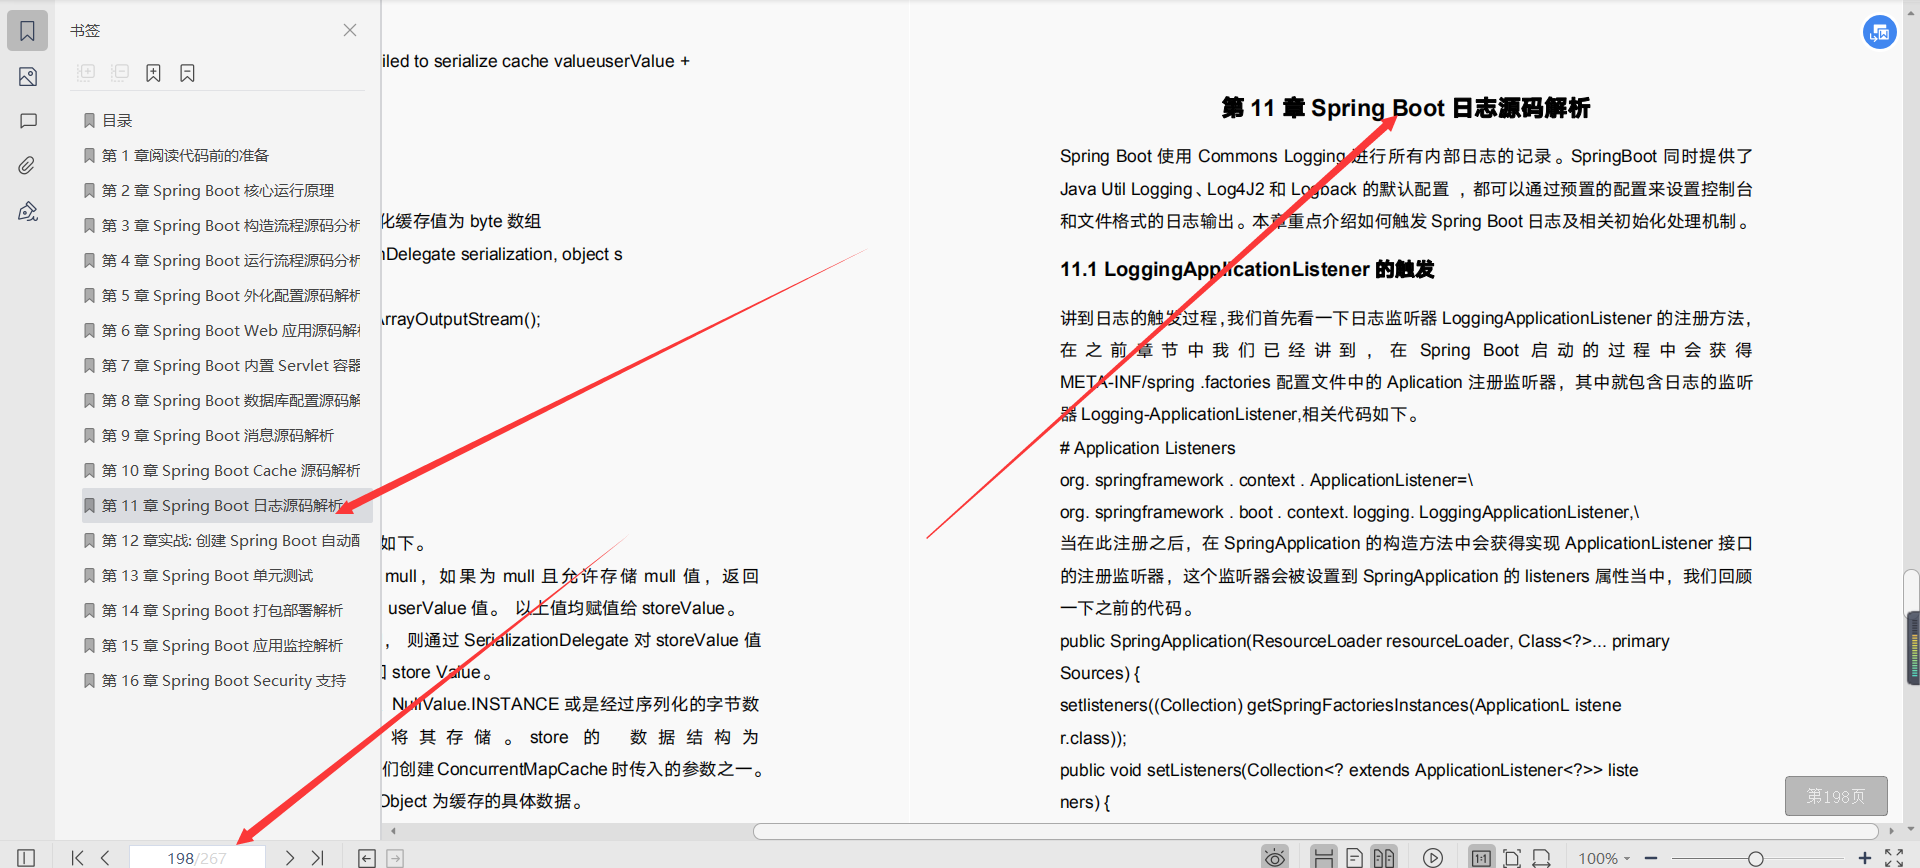The width and height of the screenshot is (1920, 868).
Task: Toggle eye protection mode
Action: pos(1274,858)
